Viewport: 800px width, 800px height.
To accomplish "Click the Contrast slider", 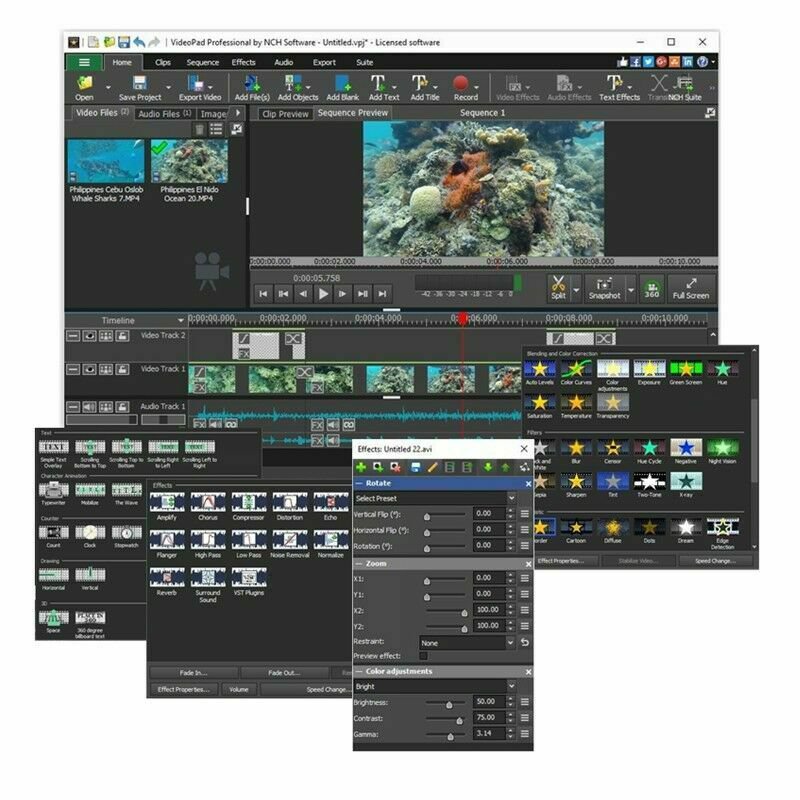I will (445, 719).
